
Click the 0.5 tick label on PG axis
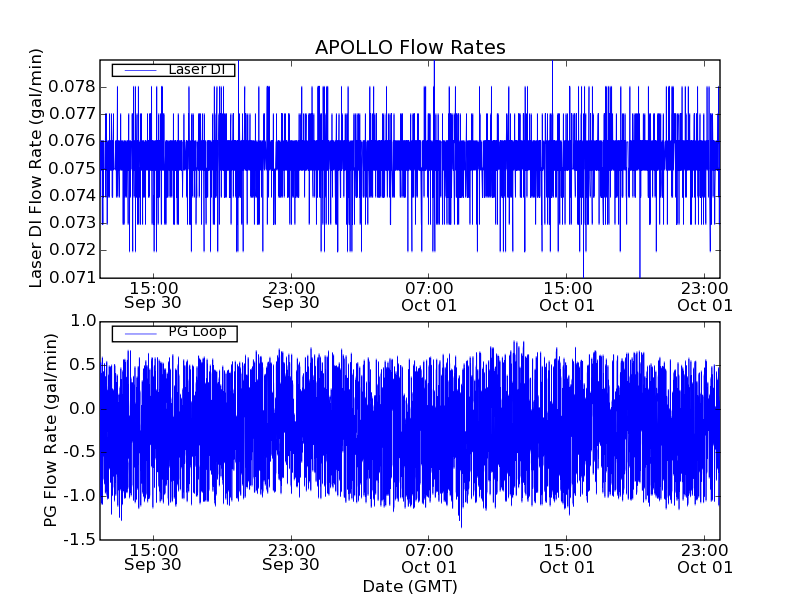[x=83, y=365]
